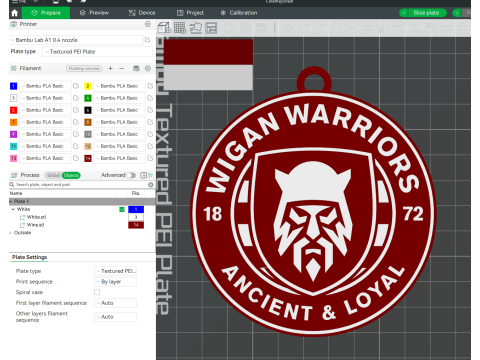
Task: Edit filament 13 preset icon
Action: click(x=76, y=158)
